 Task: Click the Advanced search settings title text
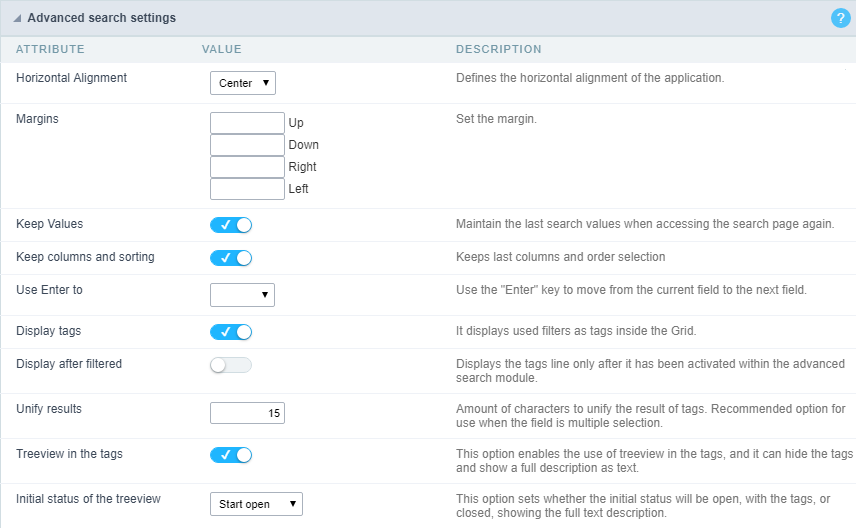[101, 18]
